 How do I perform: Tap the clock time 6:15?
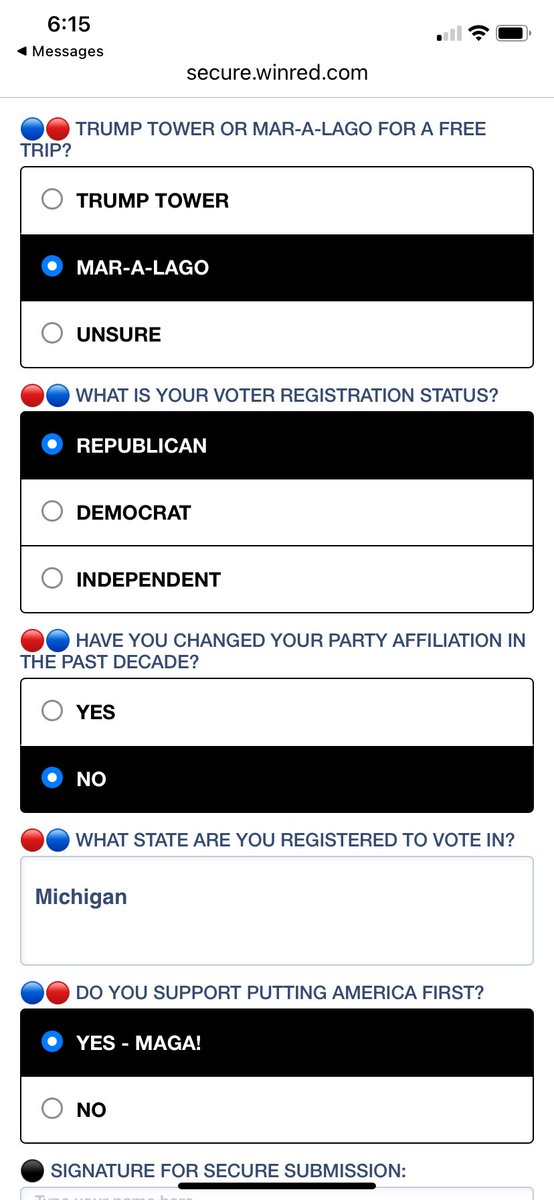pyautogui.click(x=69, y=23)
